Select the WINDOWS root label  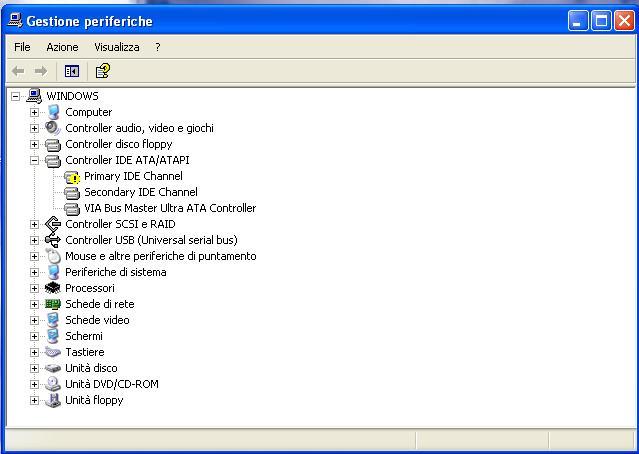(73, 96)
